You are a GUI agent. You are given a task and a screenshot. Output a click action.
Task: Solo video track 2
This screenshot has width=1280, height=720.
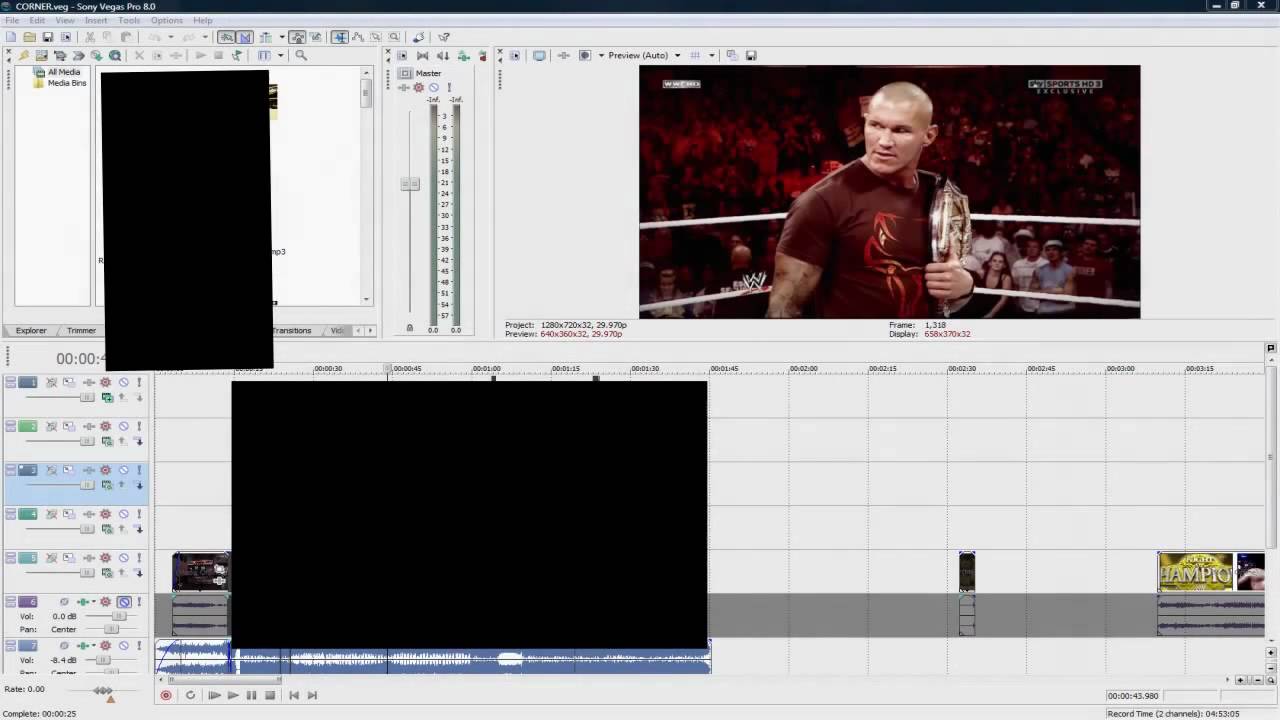(139, 426)
